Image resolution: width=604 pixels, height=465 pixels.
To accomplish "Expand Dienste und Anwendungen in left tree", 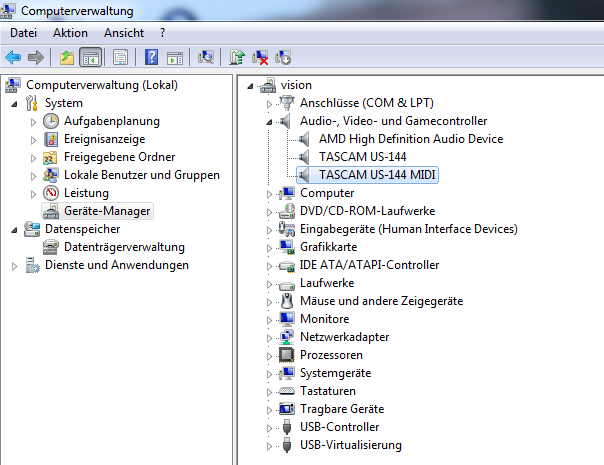I will point(14,266).
